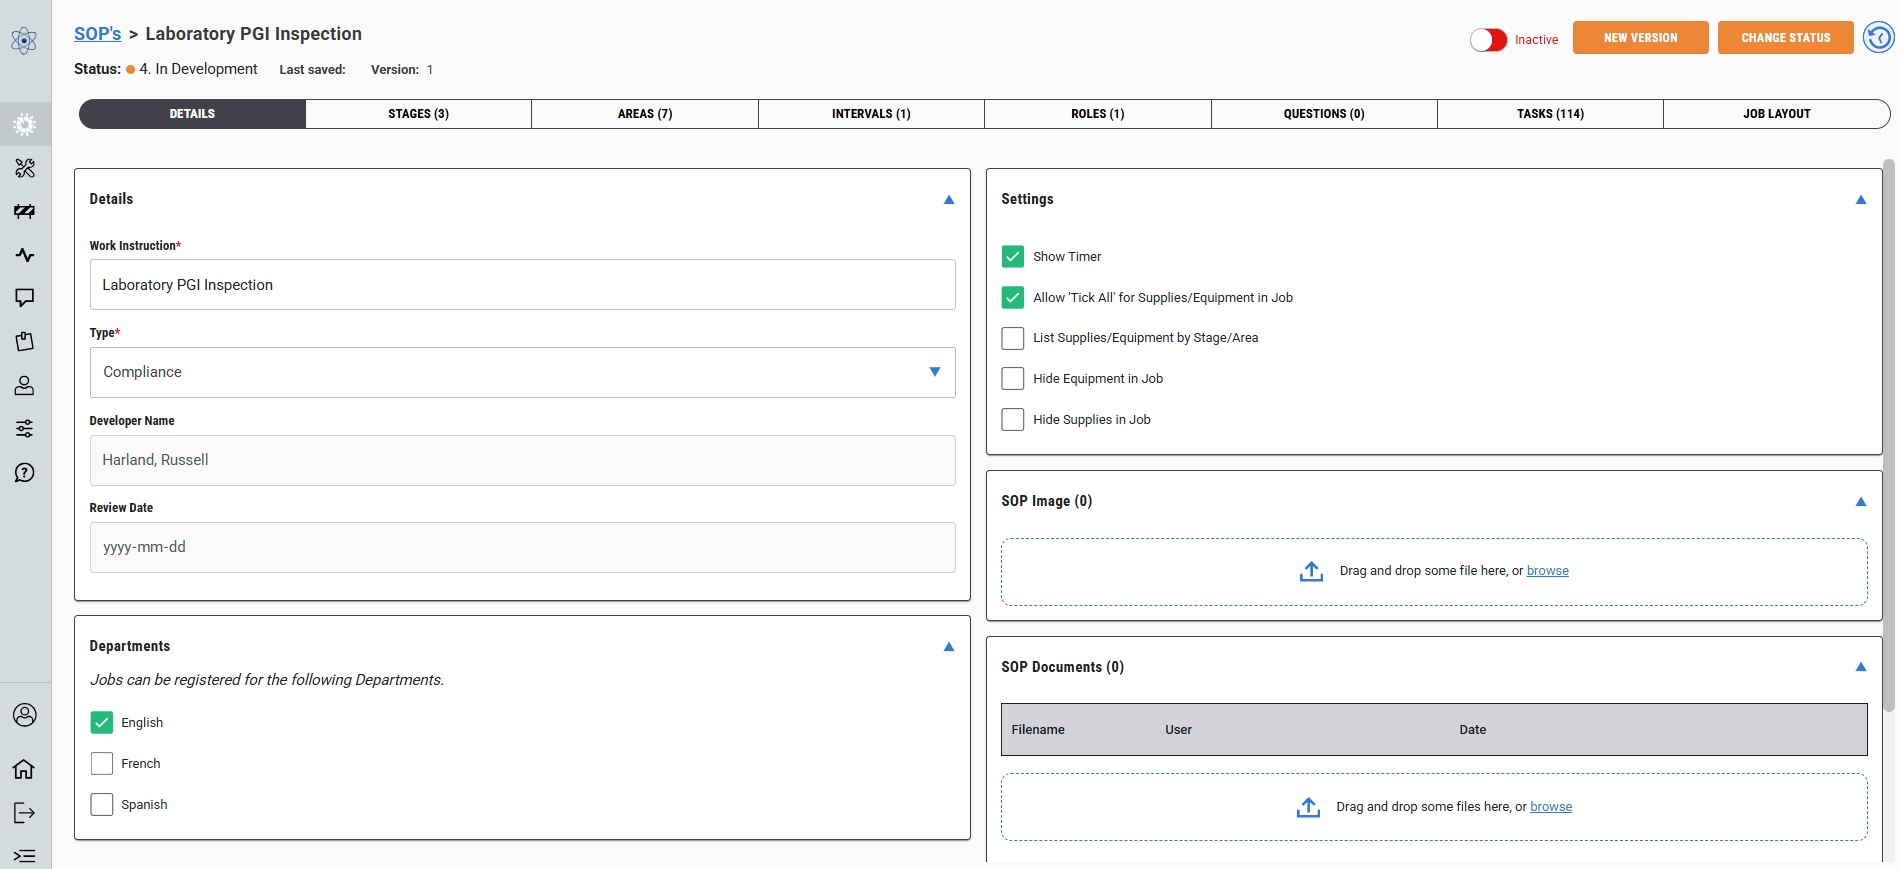
Task: Go to the home icon in sidebar
Action: click(25, 769)
